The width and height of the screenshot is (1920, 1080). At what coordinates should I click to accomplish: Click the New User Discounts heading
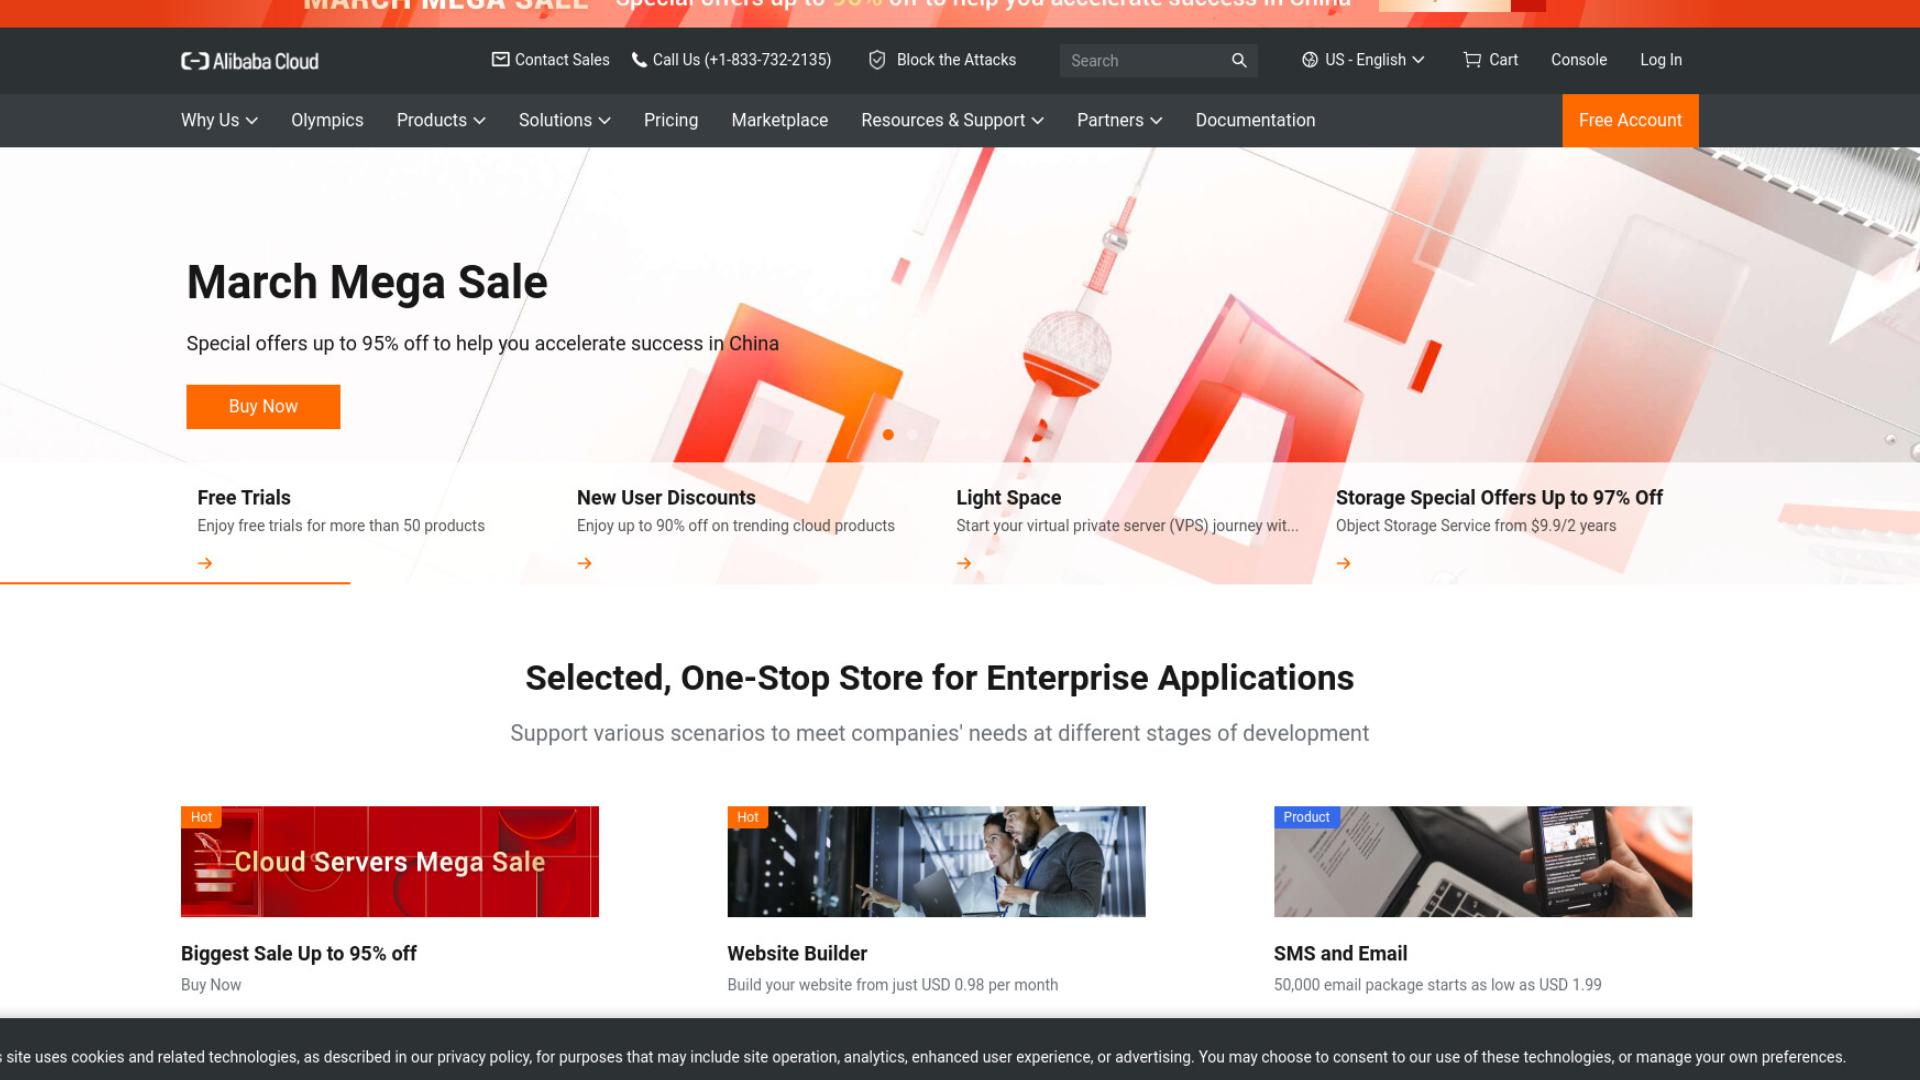click(x=666, y=498)
